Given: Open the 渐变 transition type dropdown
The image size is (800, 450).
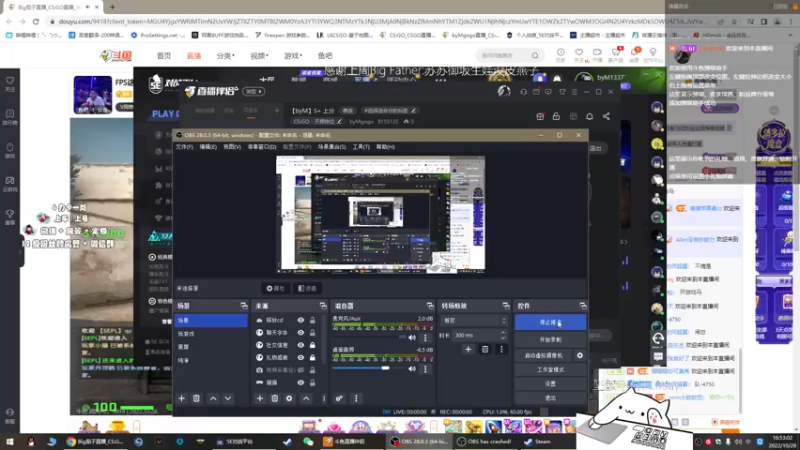Looking at the screenshot, I should [474, 320].
